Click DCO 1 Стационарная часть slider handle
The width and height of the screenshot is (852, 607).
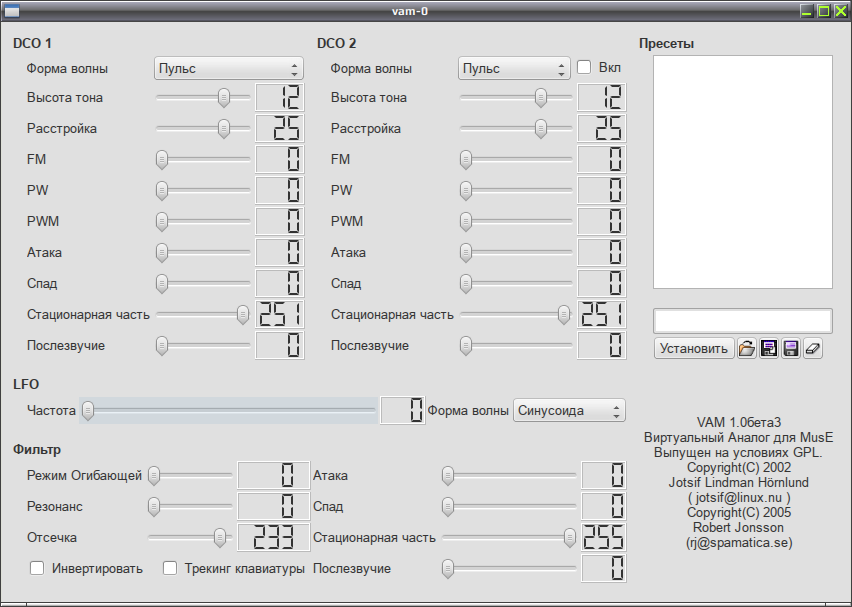[x=243, y=315]
